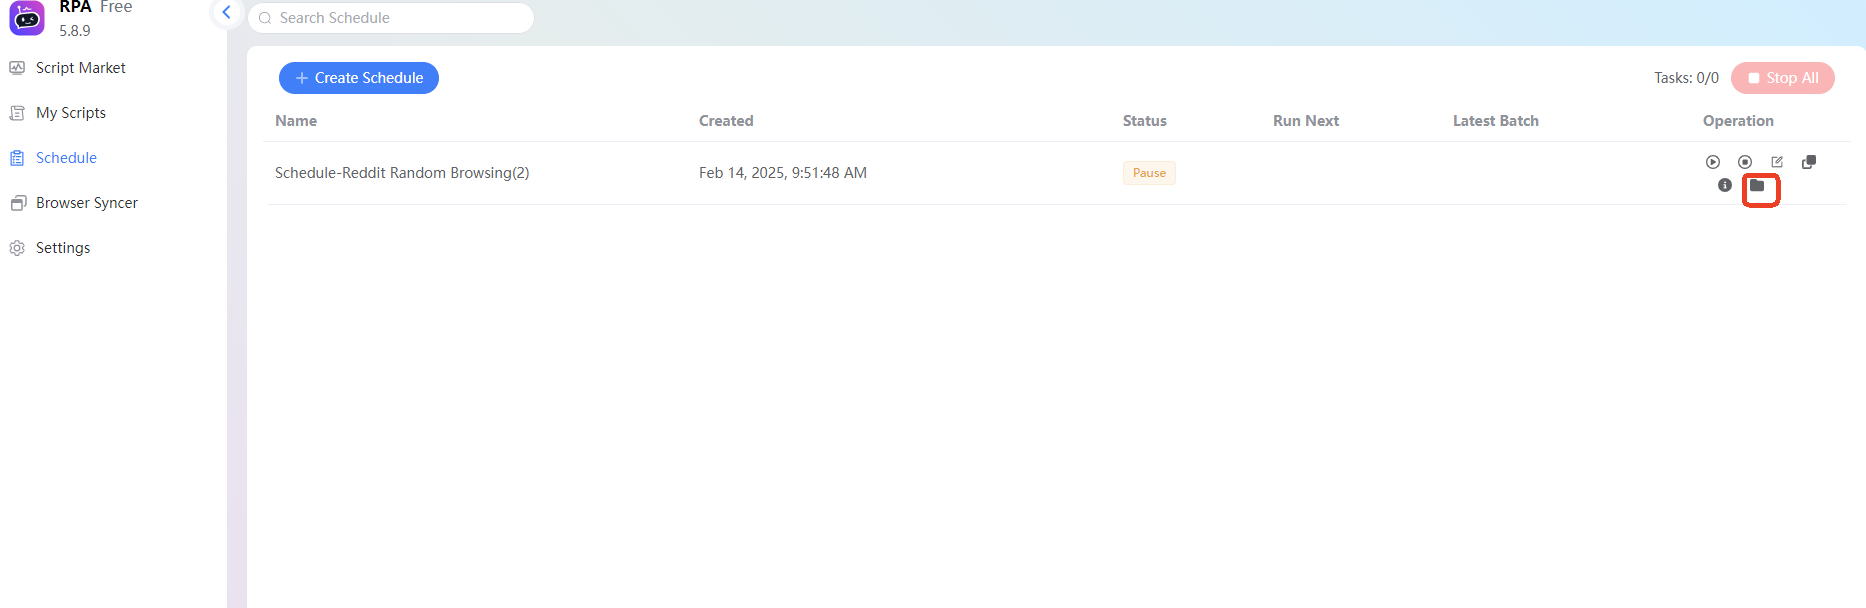
Task: Click the Feb 14, 2025 created date
Action: click(783, 173)
